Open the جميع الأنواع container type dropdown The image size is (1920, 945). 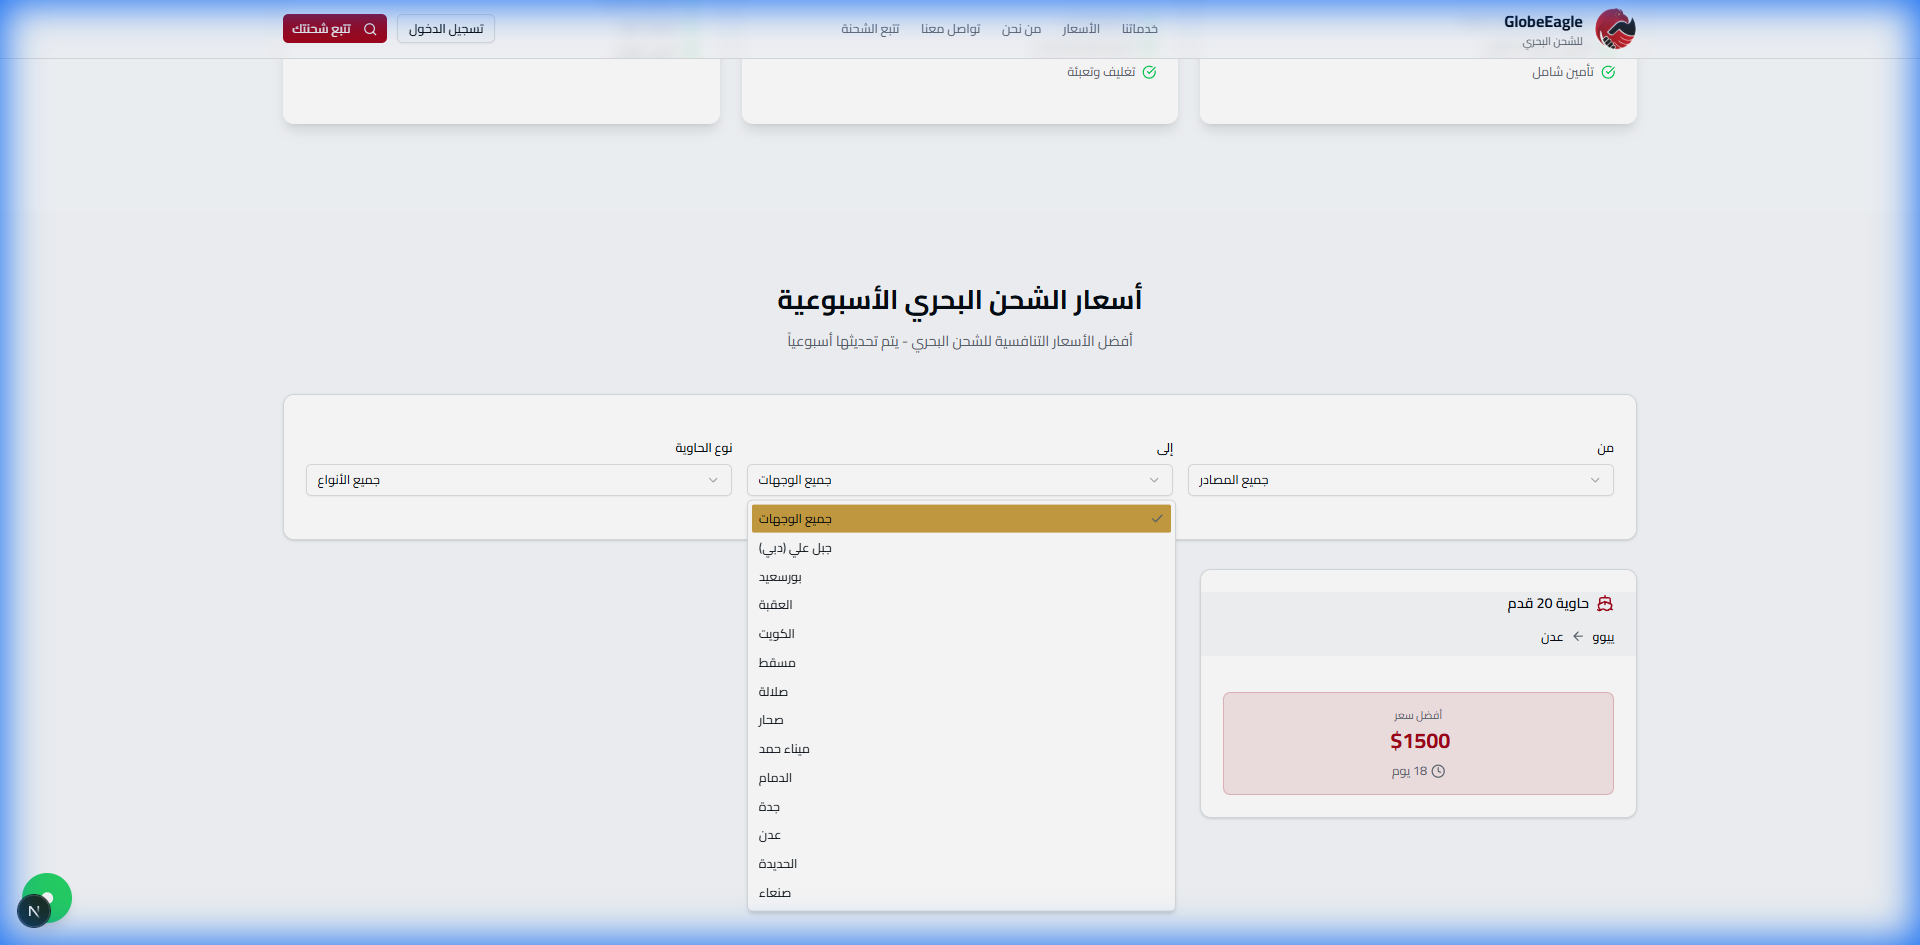click(x=518, y=480)
